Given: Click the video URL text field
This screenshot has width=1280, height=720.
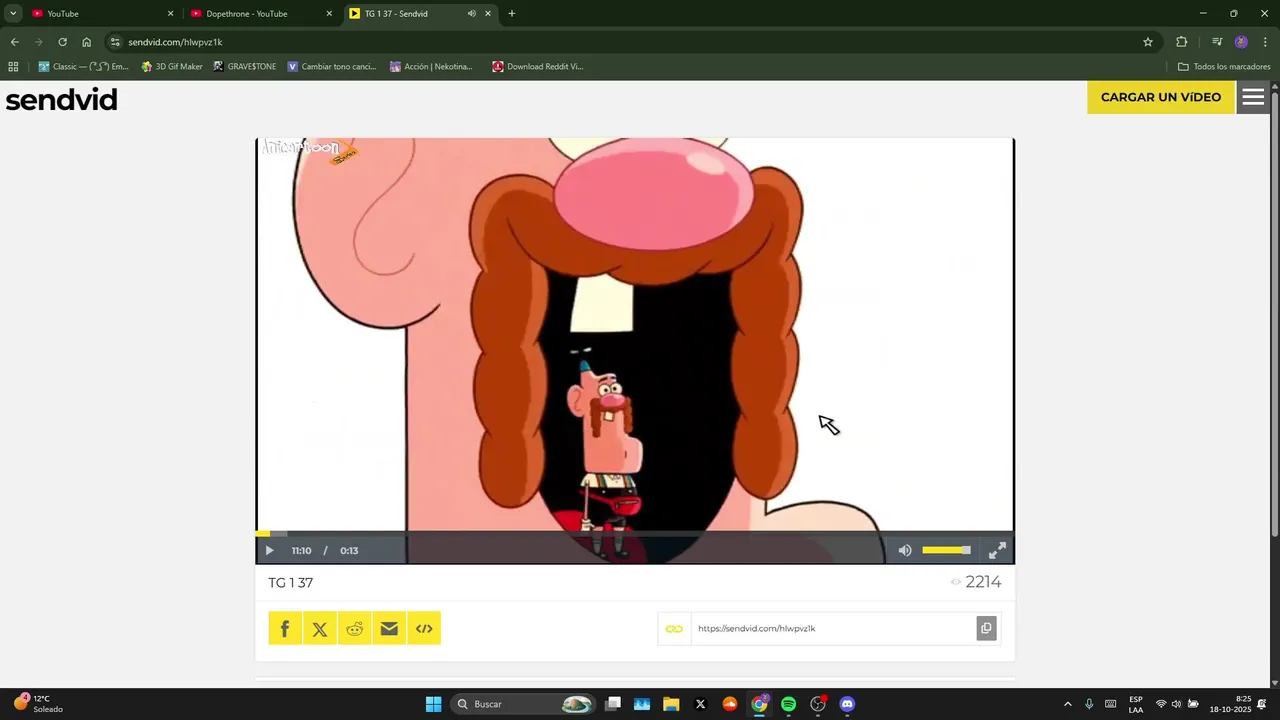Looking at the screenshot, I should pos(833,628).
